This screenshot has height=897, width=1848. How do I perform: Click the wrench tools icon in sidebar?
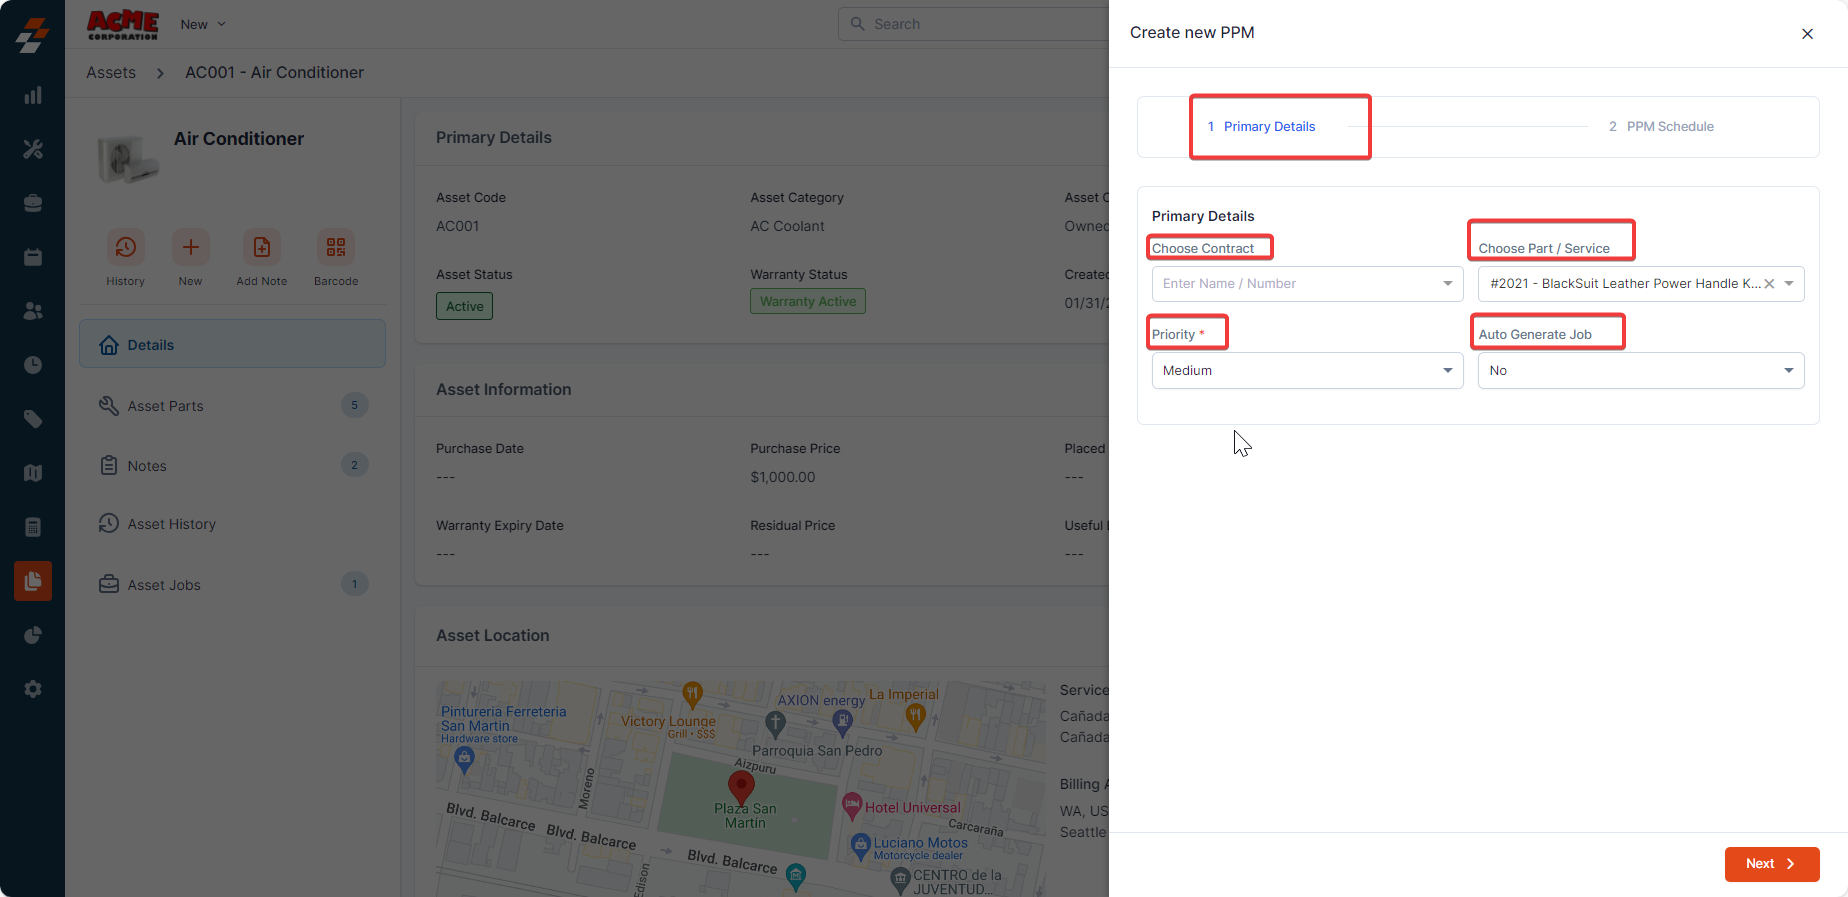(33, 149)
